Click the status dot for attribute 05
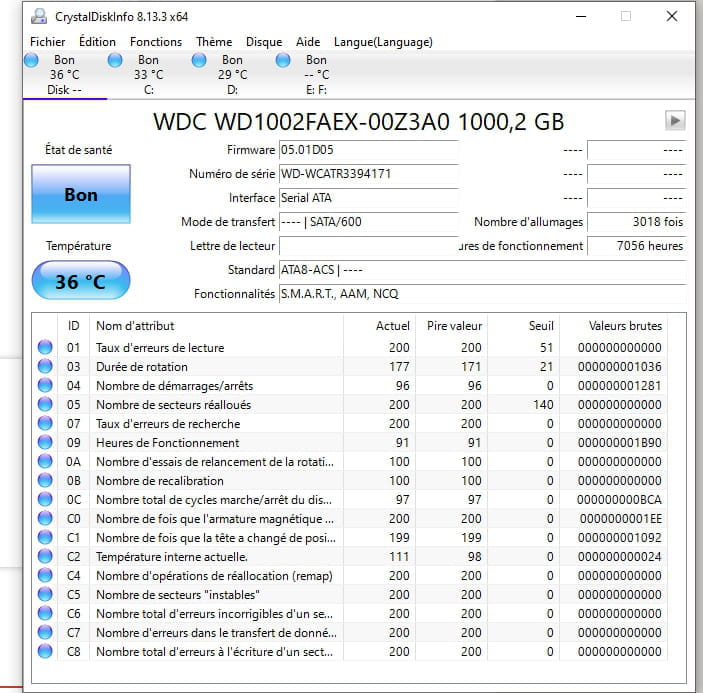The image size is (703, 693). click(x=45, y=404)
